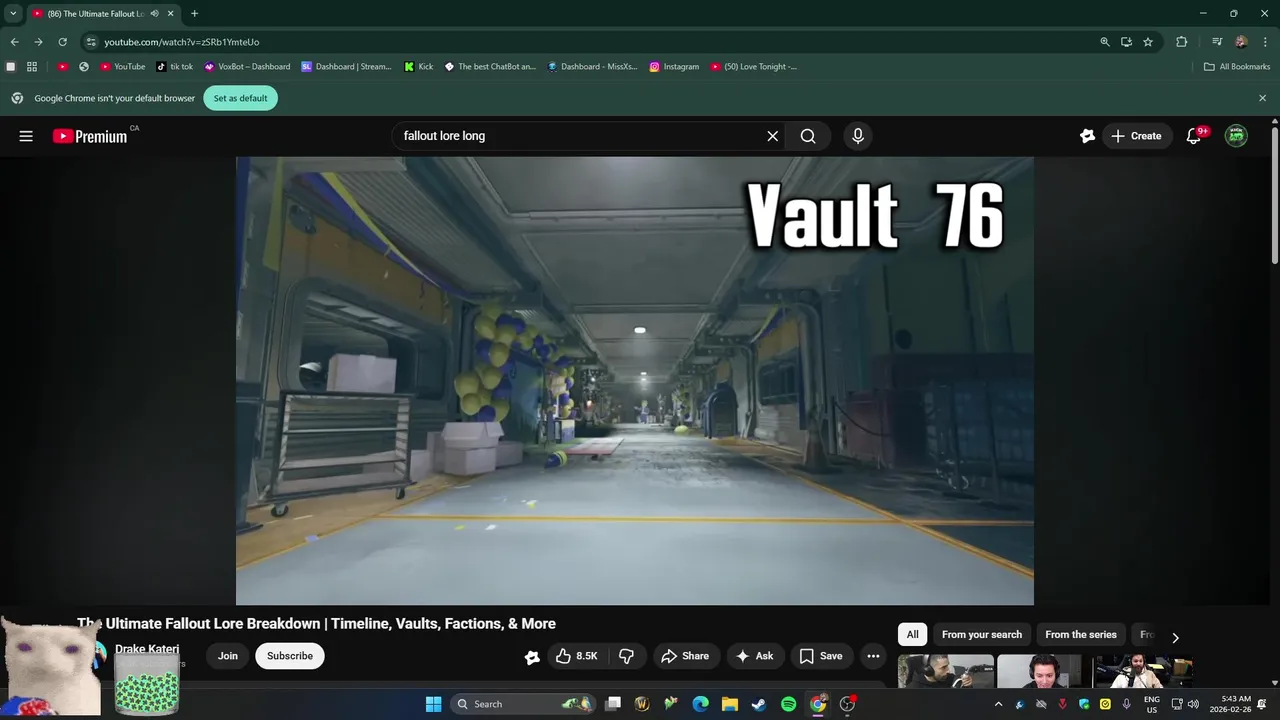This screenshot has width=1280, height=720.
Task: Click the Create button
Action: pyautogui.click(x=1136, y=136)
